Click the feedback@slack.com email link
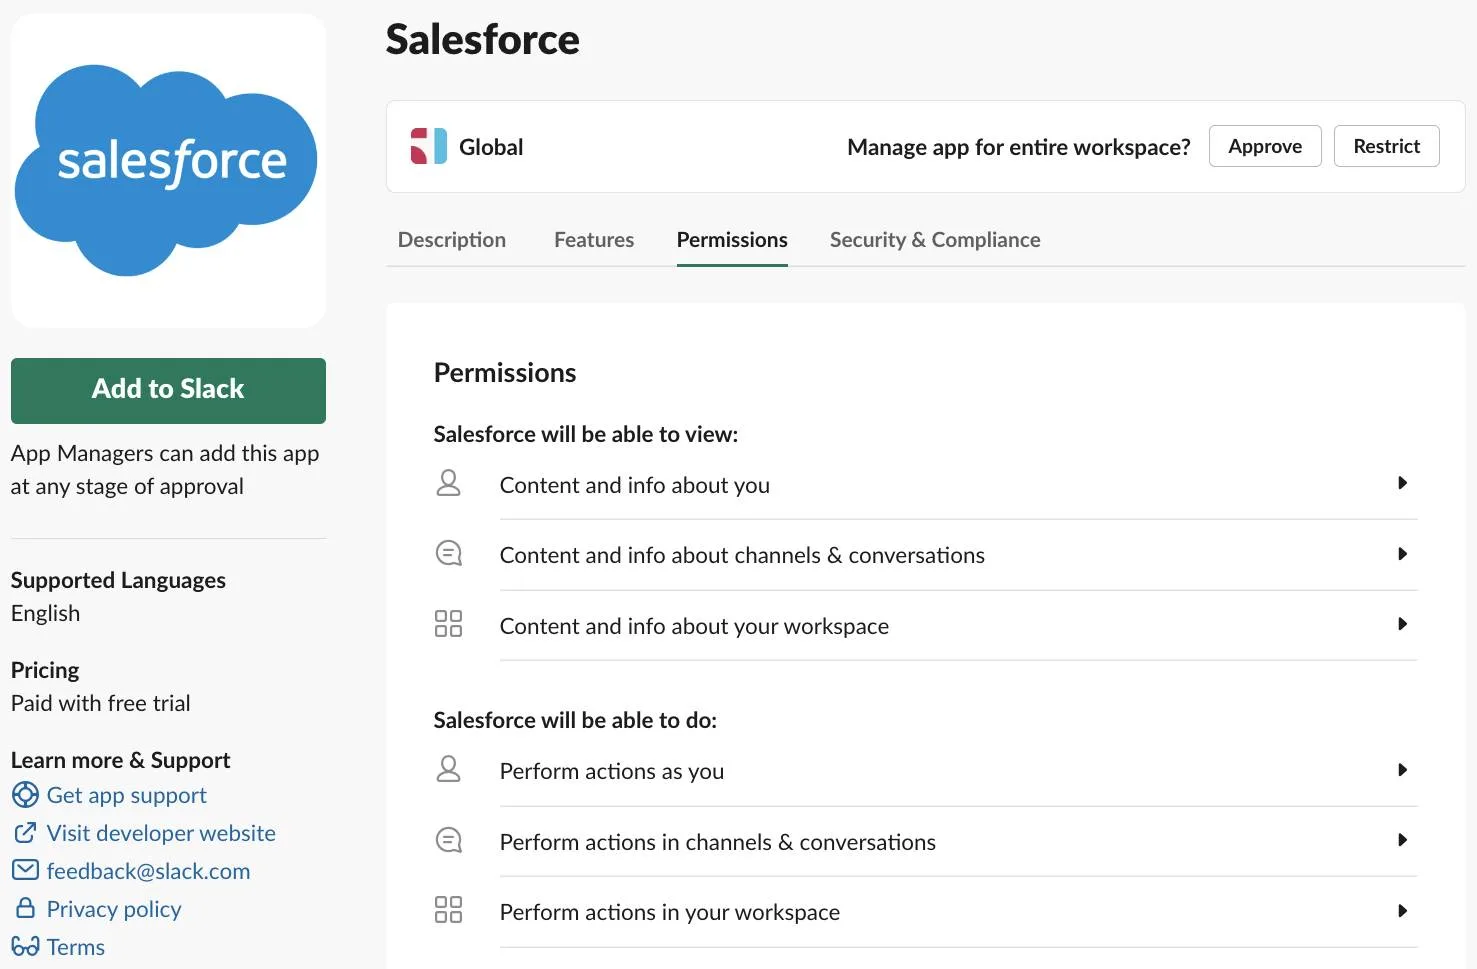The image size is (1477, 969). 148,871
